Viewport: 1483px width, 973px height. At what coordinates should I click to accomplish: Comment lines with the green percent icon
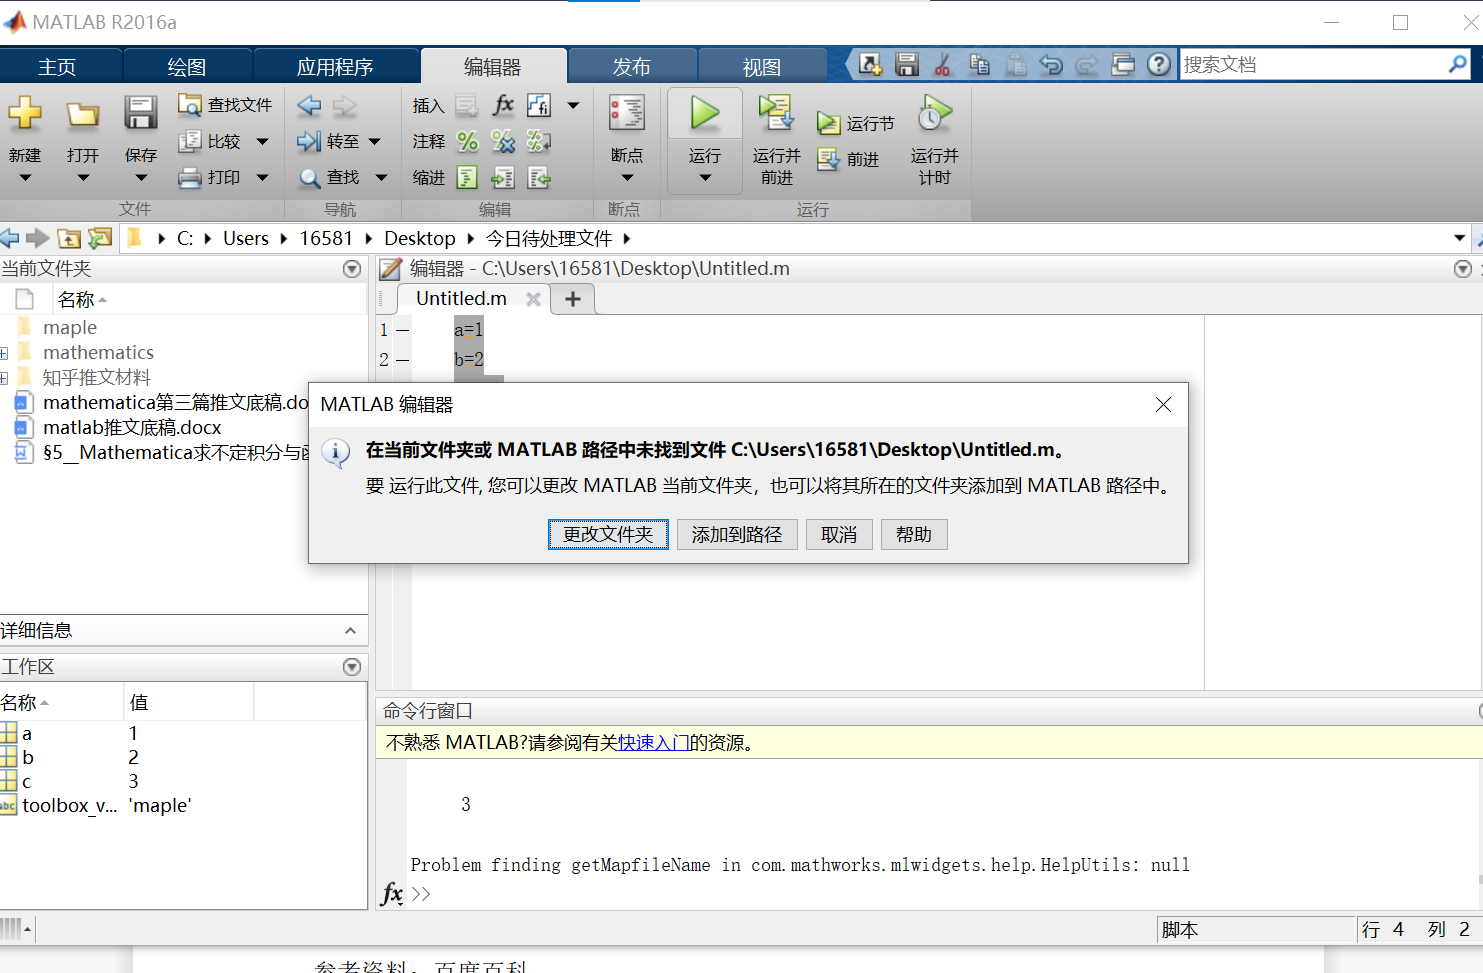(x=467, y=142)
